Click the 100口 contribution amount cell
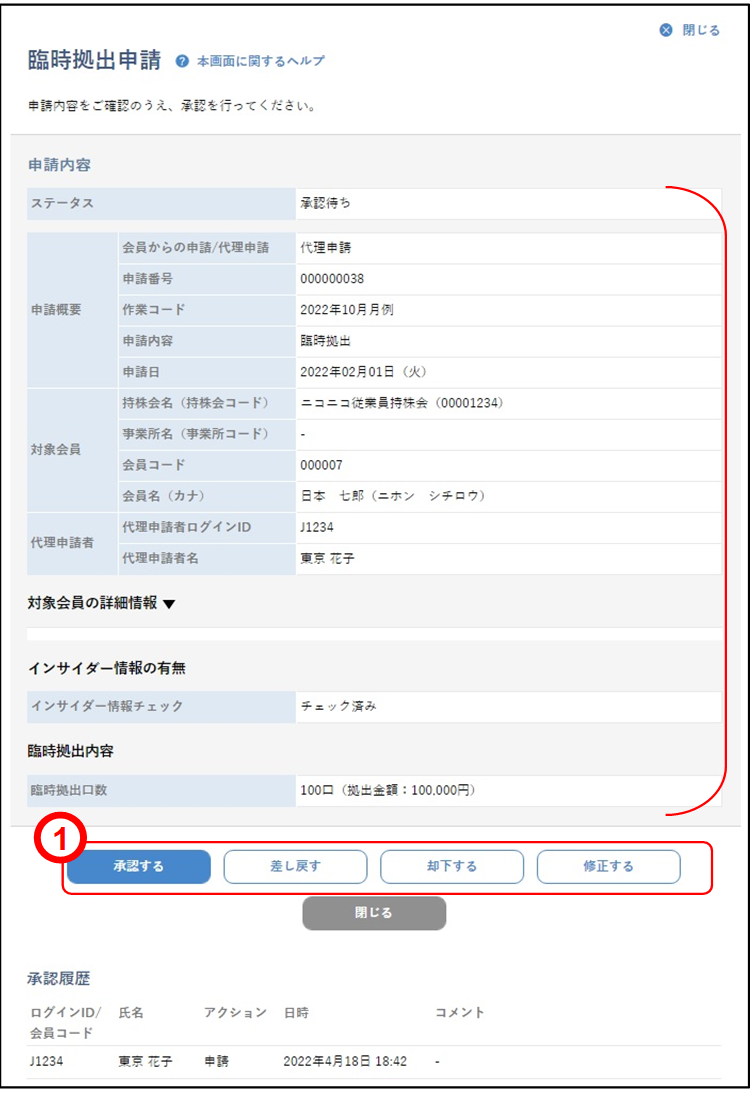The height and width of the screenshot is (1095, 750). (385, 790)
